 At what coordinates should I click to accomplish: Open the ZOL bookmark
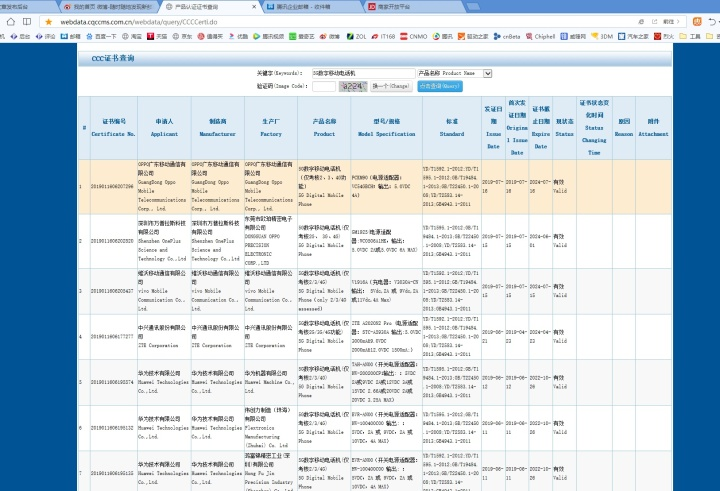click(356, 36)
